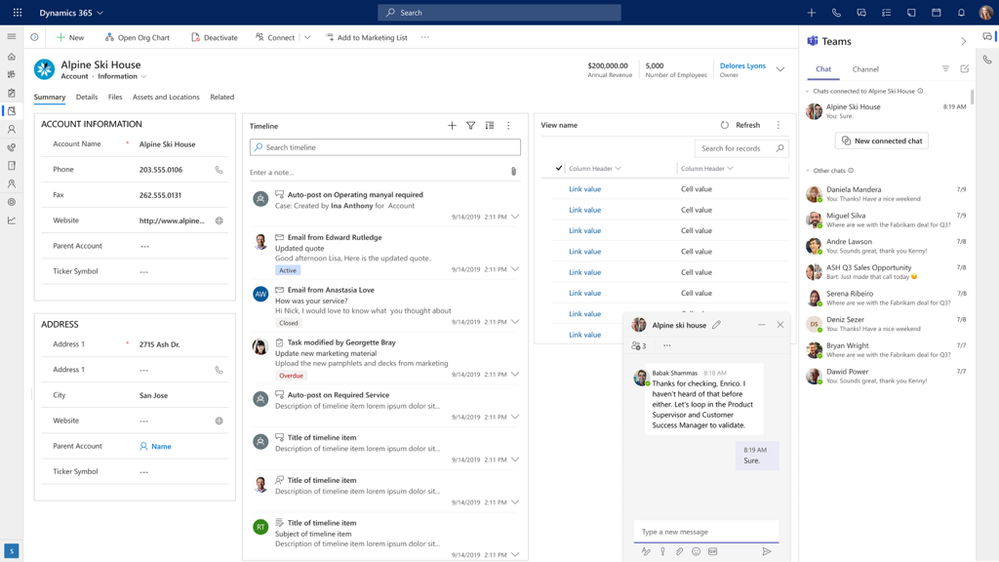Open ASH Q3 Sales Opportunity chat
Image resolution: width=999 pixels, height=562 pixels.
point(886,272)
